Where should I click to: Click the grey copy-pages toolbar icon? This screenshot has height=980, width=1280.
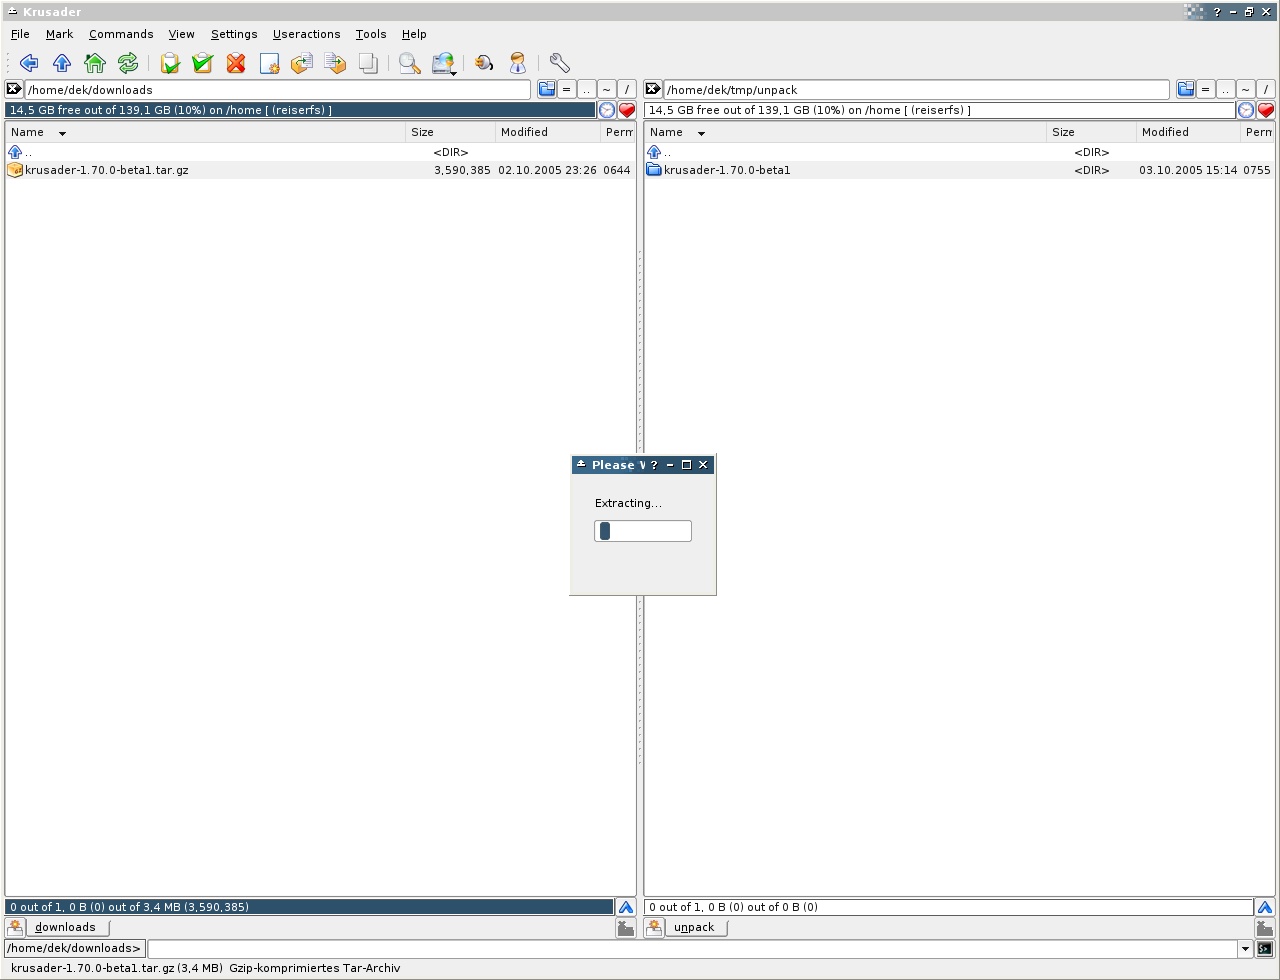pyautogui.click(x=368, y=63)
